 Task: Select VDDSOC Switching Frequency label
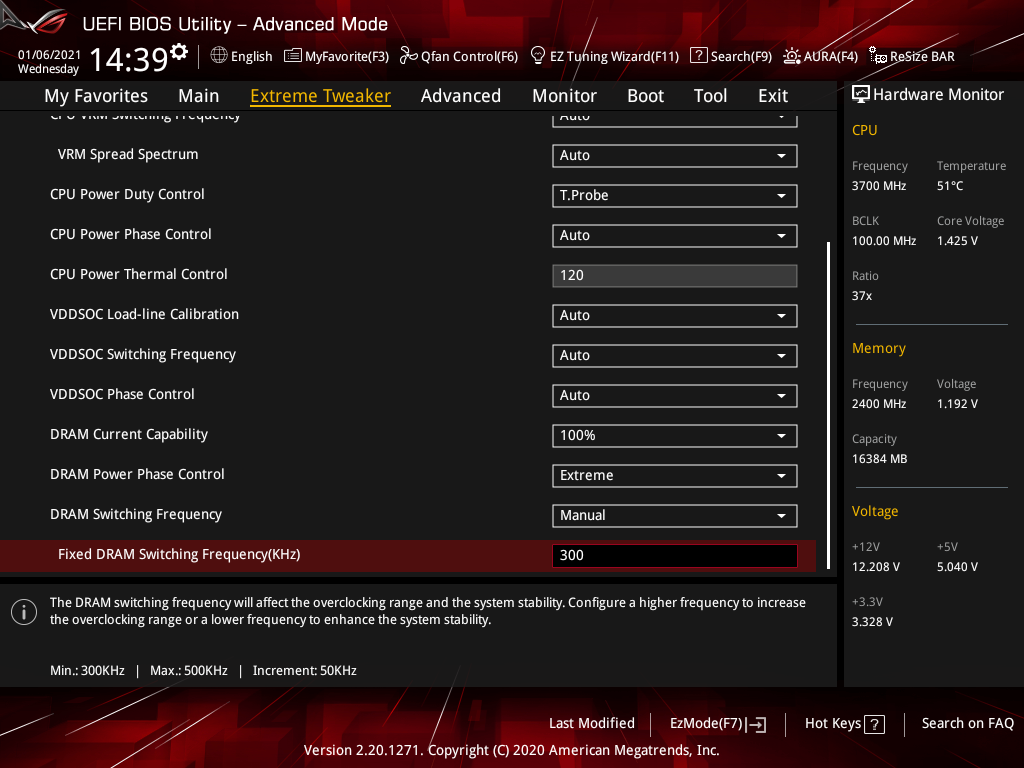click(x=143, y=354)
